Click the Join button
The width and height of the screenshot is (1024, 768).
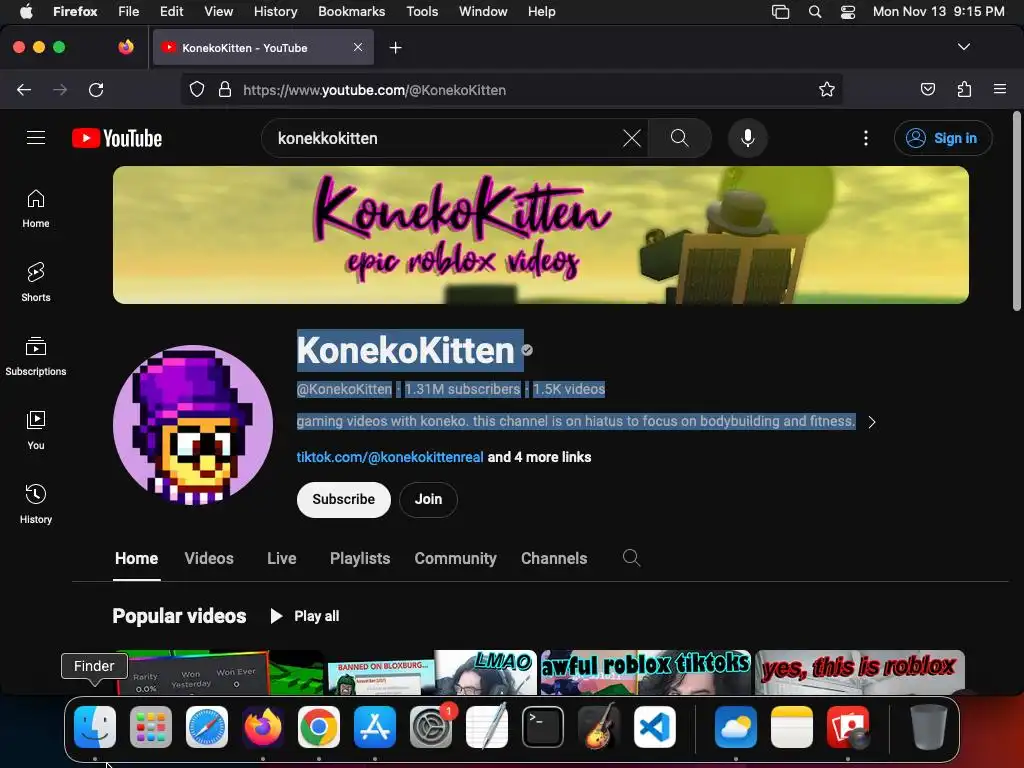[428, 500]
